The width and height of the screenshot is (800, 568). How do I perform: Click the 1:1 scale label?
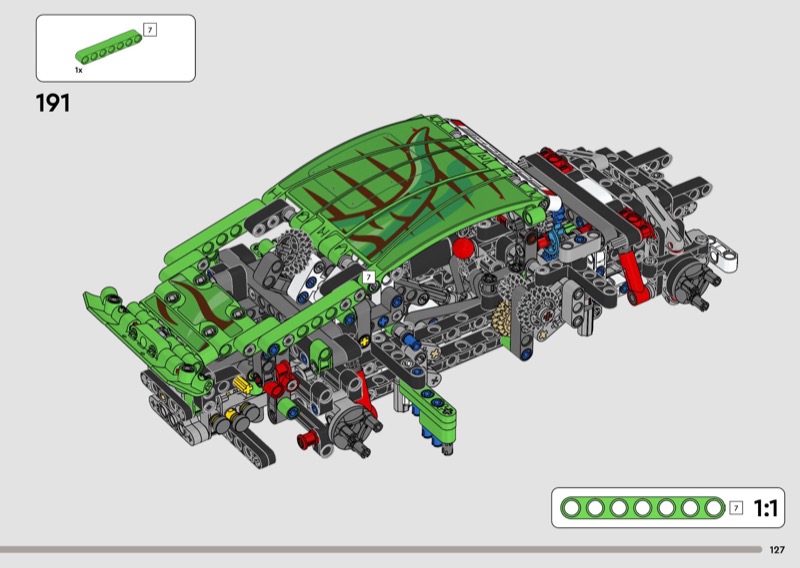(765, 509)
